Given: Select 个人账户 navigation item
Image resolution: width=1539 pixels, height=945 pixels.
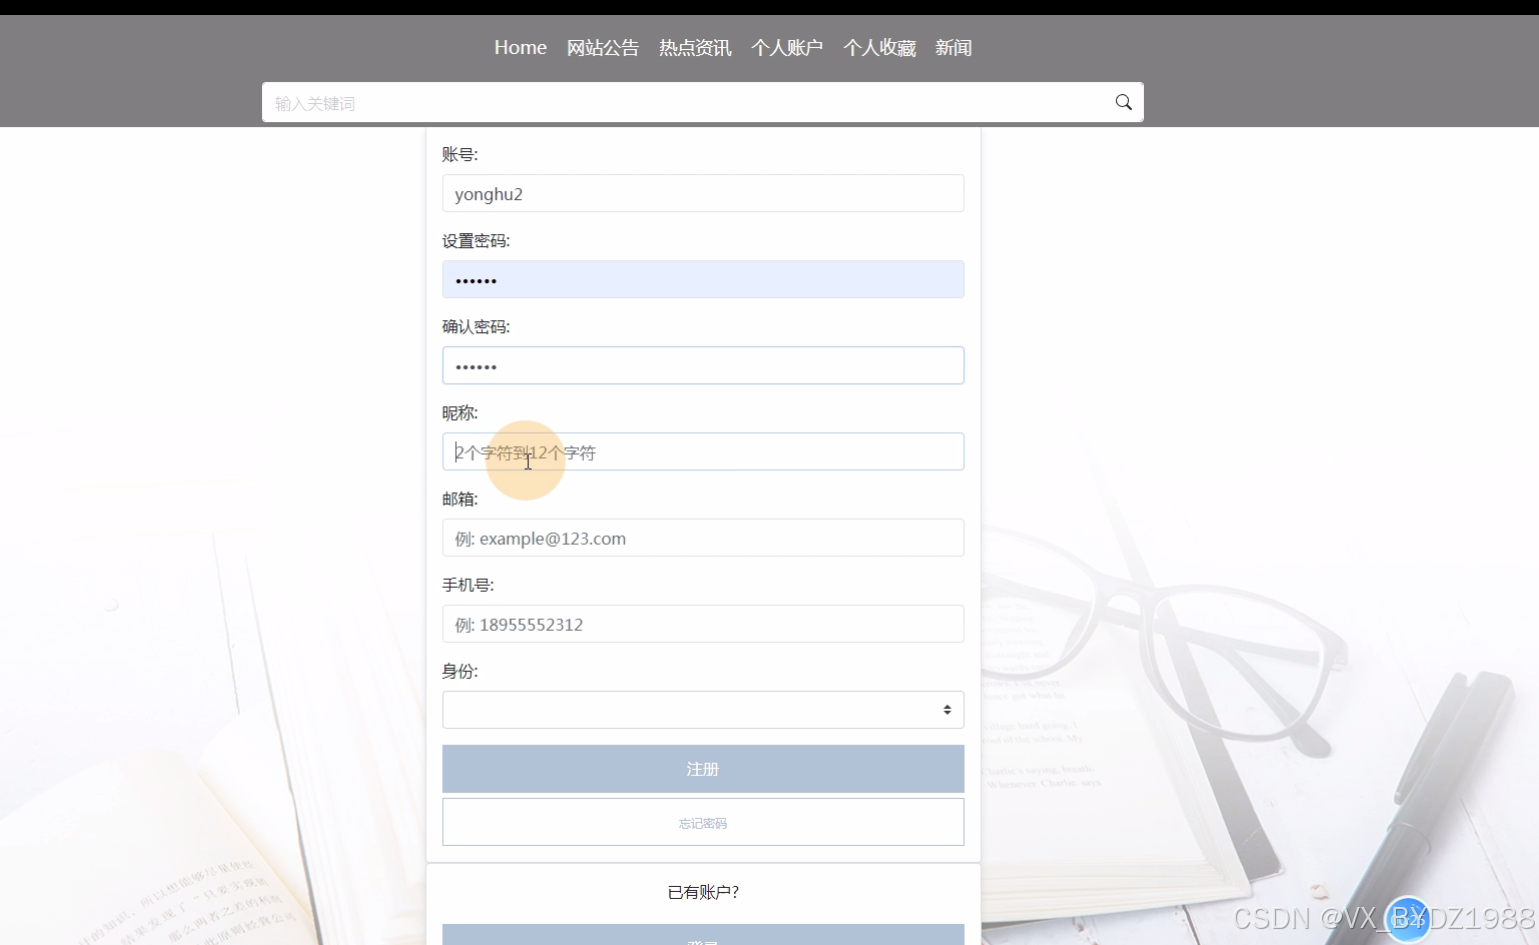Looking at the screenshot, I should (787, 47).
